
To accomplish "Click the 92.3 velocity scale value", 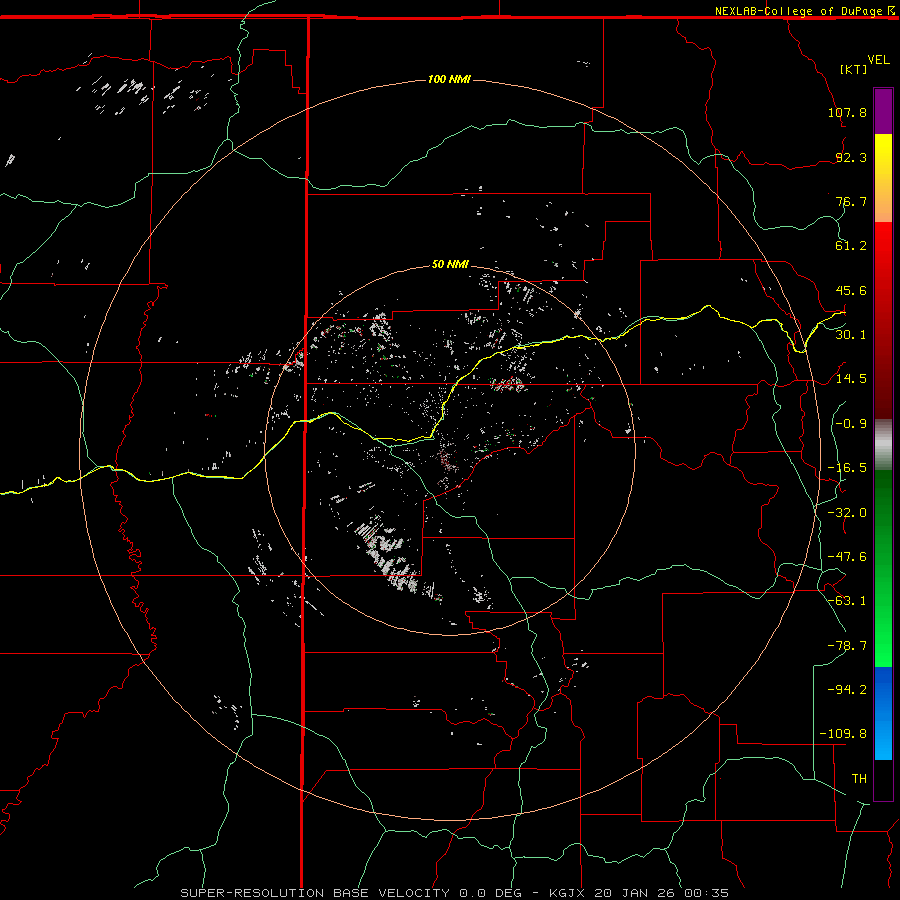I will (851, 157).
